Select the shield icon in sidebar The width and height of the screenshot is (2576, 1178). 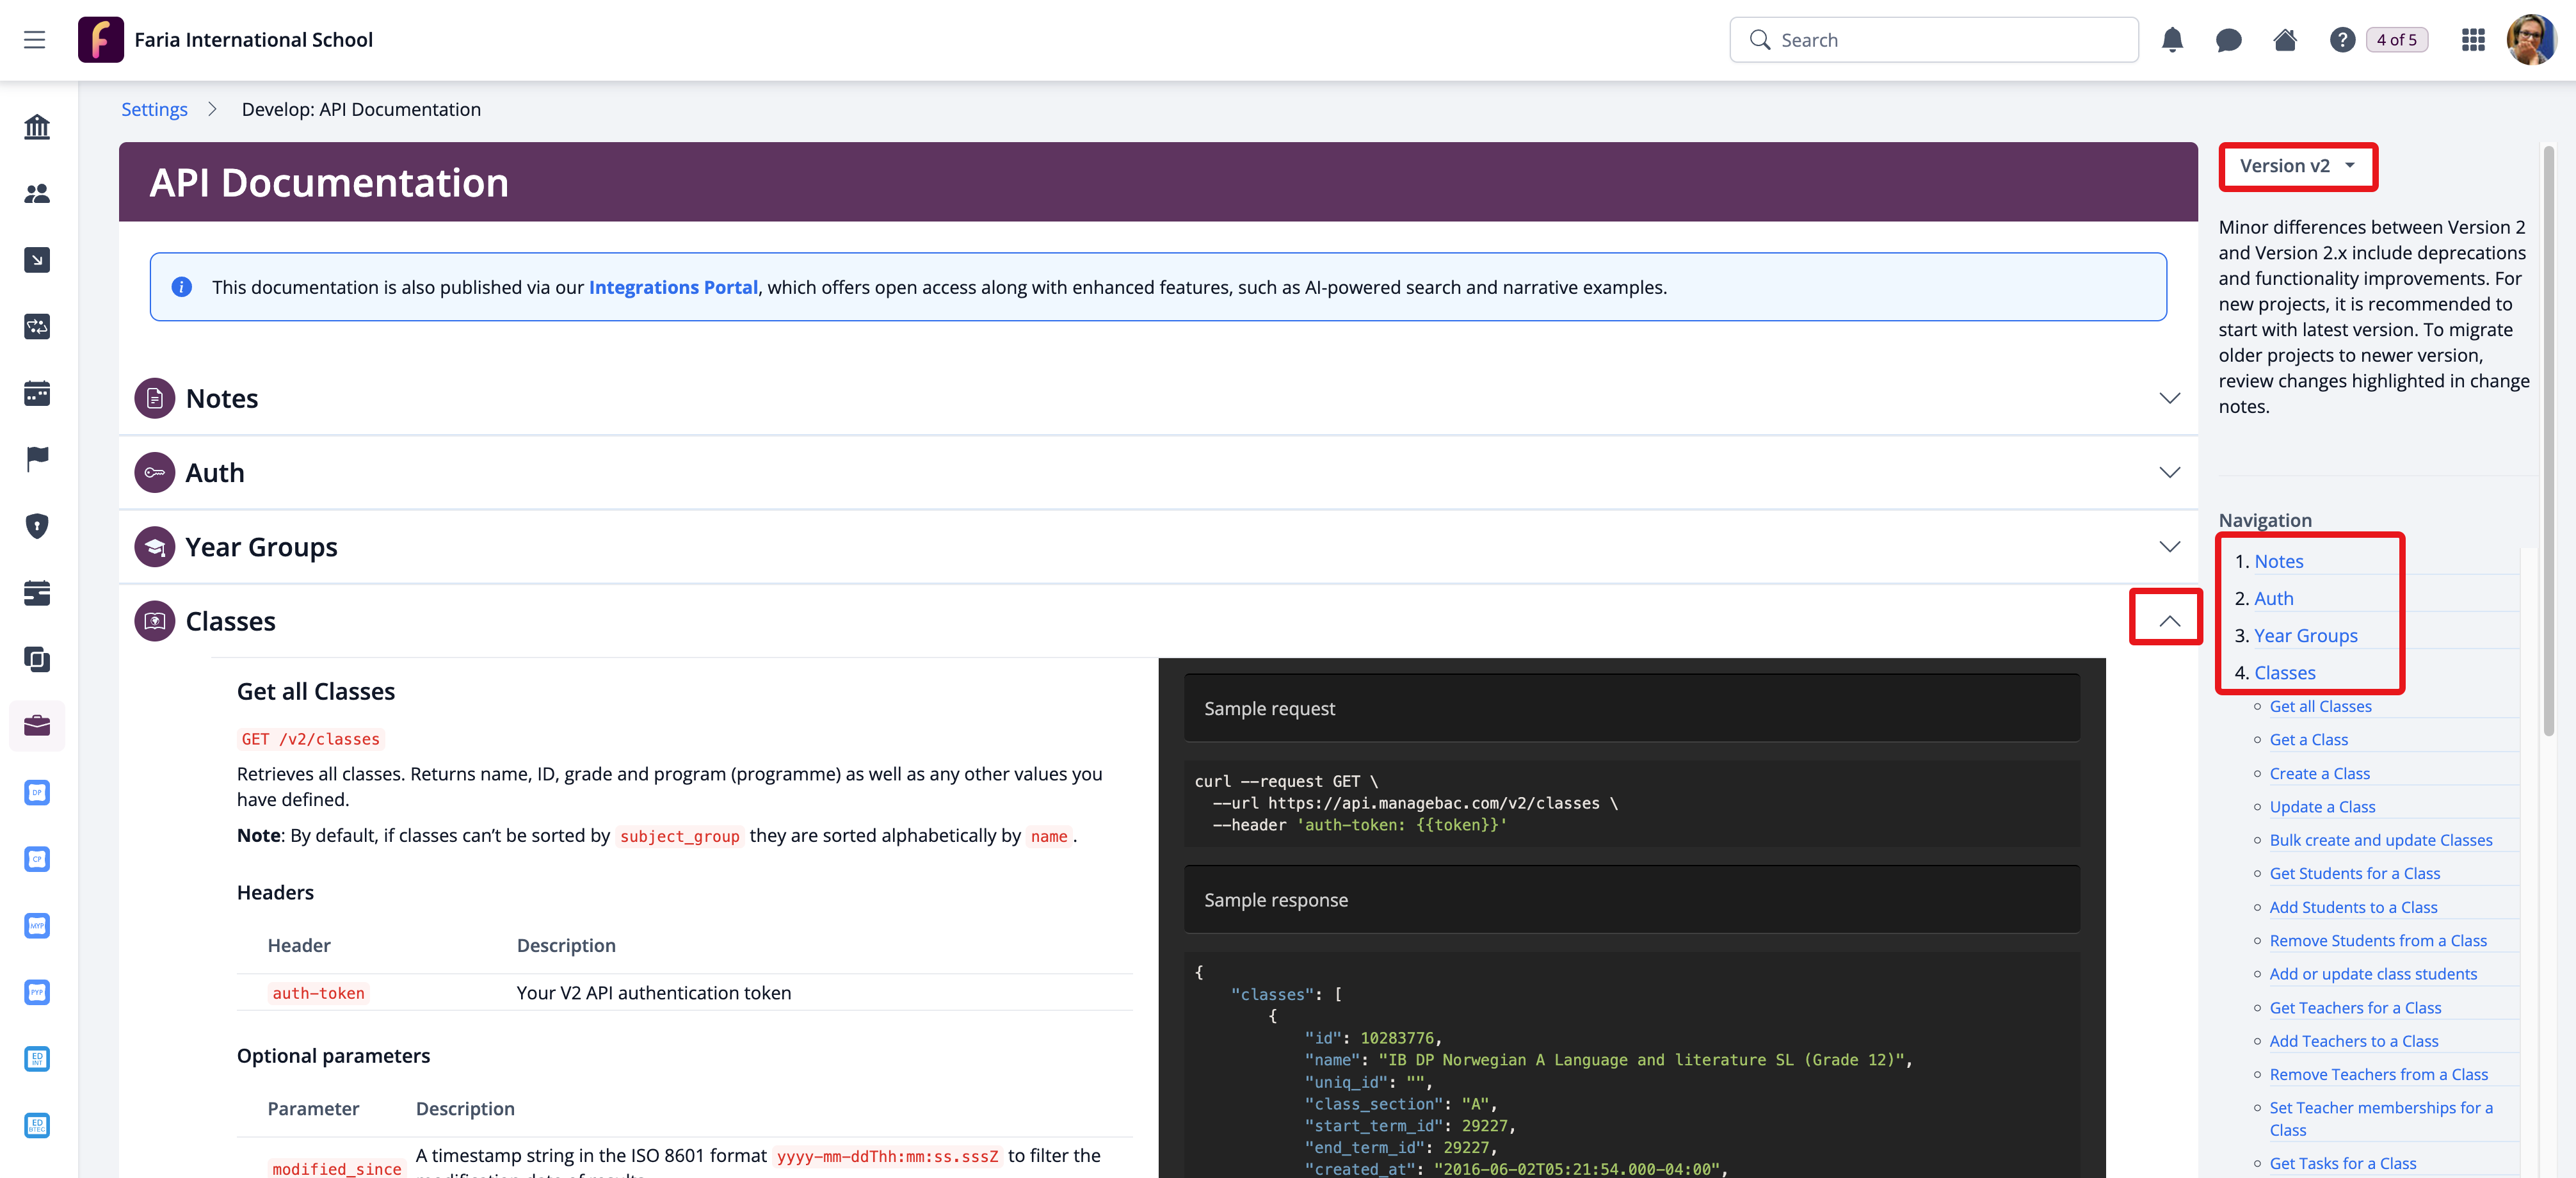tap(37, 526)
